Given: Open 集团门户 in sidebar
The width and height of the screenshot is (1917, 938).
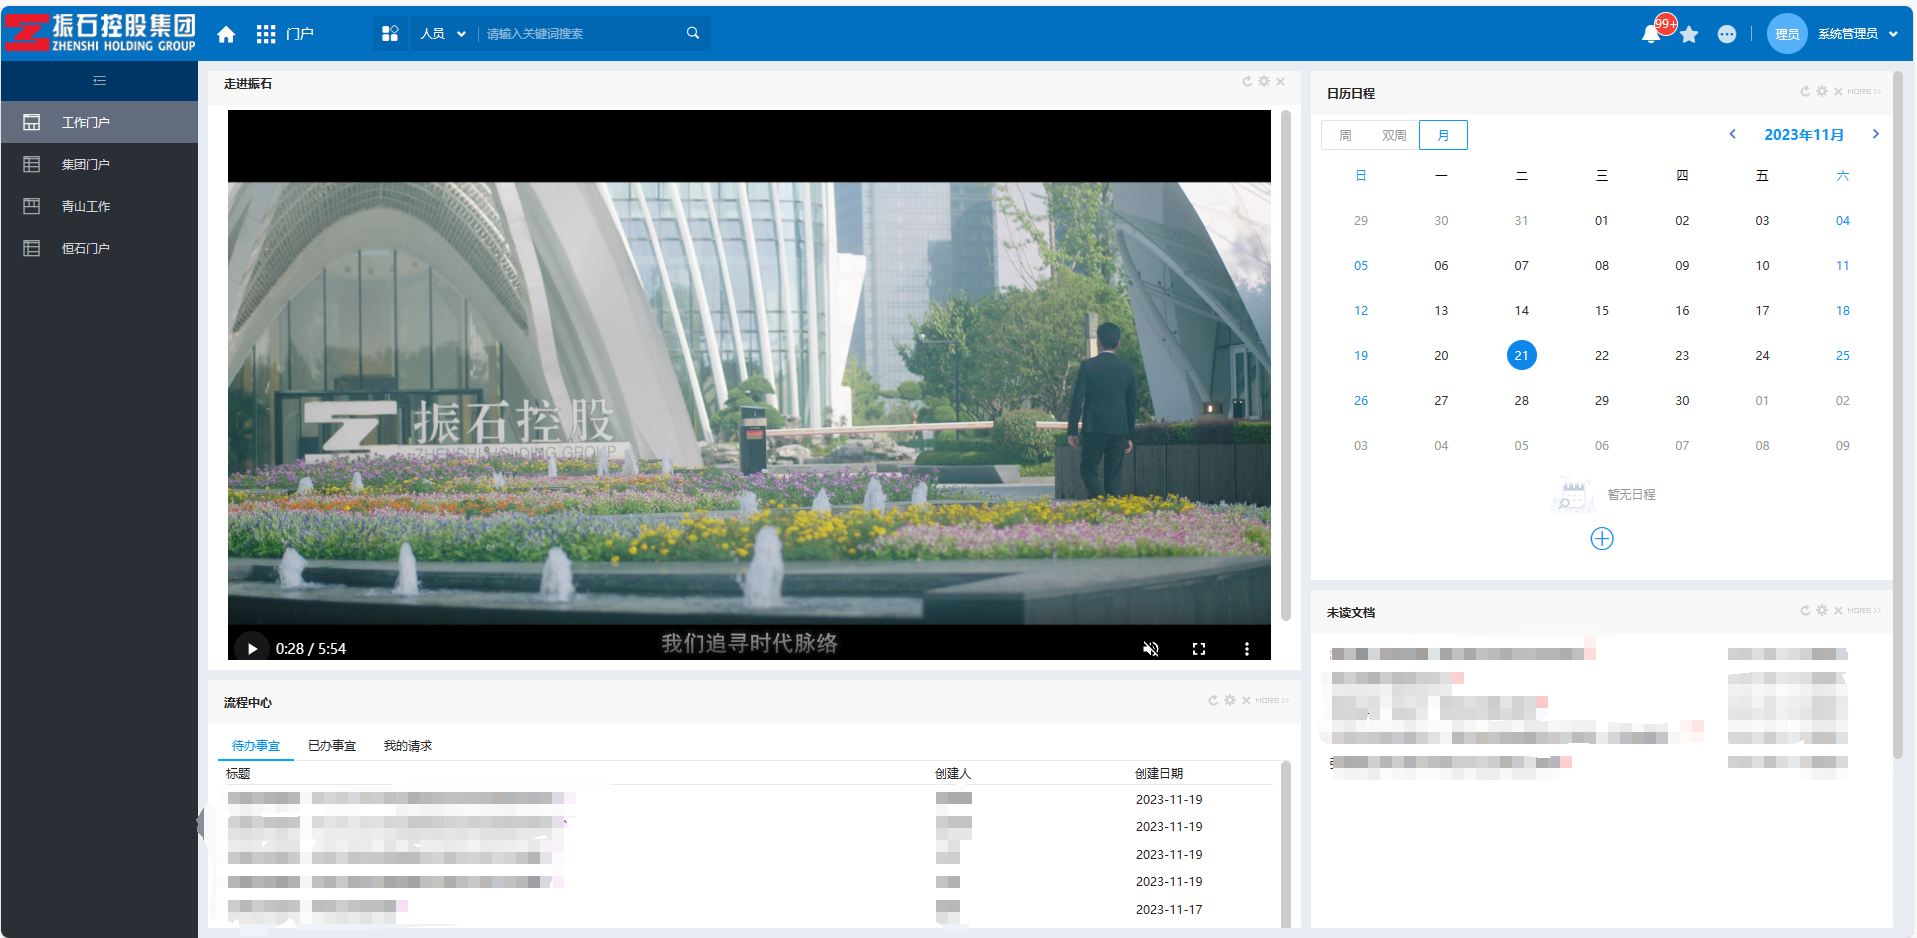Looking at the screenshot, I should click(99, 164).
